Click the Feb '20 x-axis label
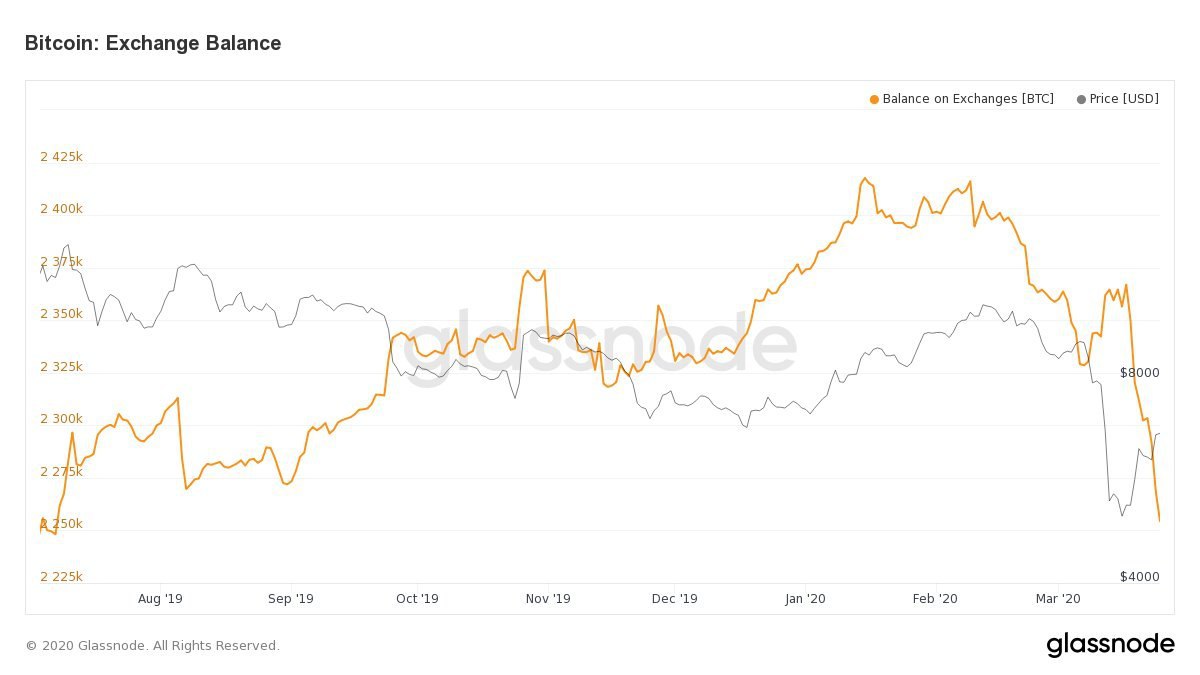This screenshot has width=1200, height=675. (936, 599)
